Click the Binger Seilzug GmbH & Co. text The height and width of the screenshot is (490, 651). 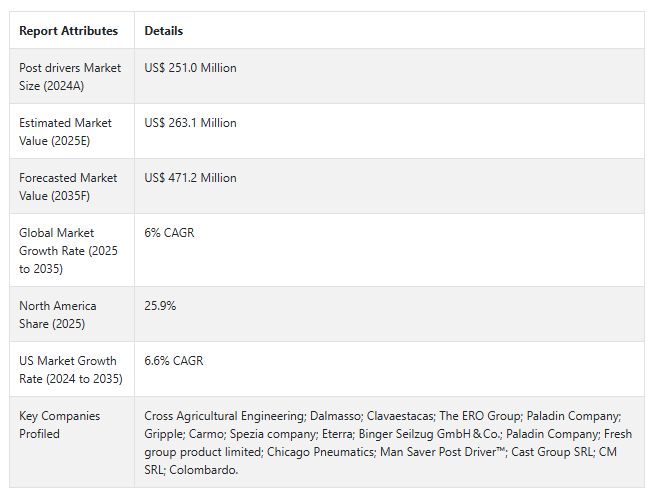click(430, 434)
